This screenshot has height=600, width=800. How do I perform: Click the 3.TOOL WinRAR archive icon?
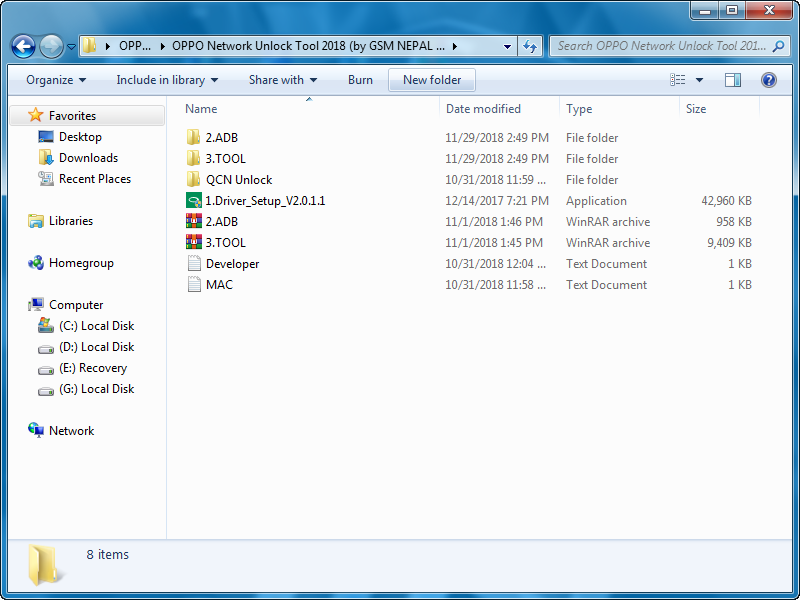tap(194, 242)
